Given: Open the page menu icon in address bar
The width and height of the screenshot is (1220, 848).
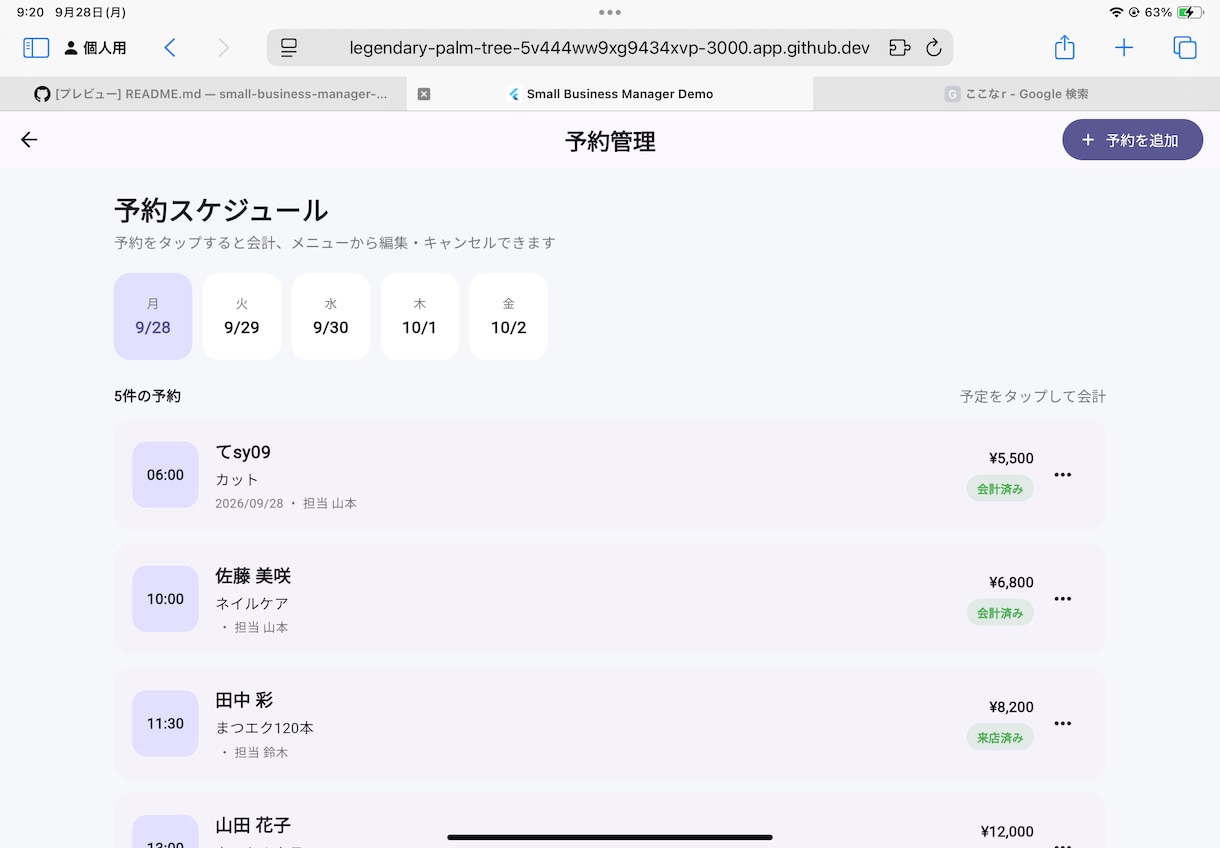Looking at the screenshot, I should (289, 47).
